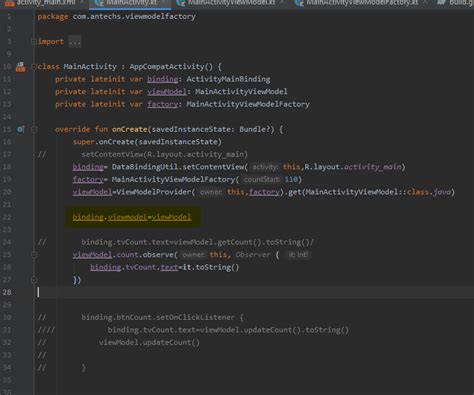The image size is (474, 395).
Task: Click the override gutter icon beside onCreate
Action: (20, 129)
